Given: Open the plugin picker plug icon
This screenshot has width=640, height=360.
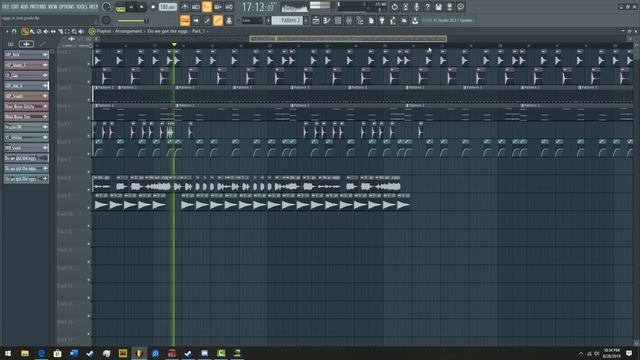Looking at the screenshot, I should point(382,20).
